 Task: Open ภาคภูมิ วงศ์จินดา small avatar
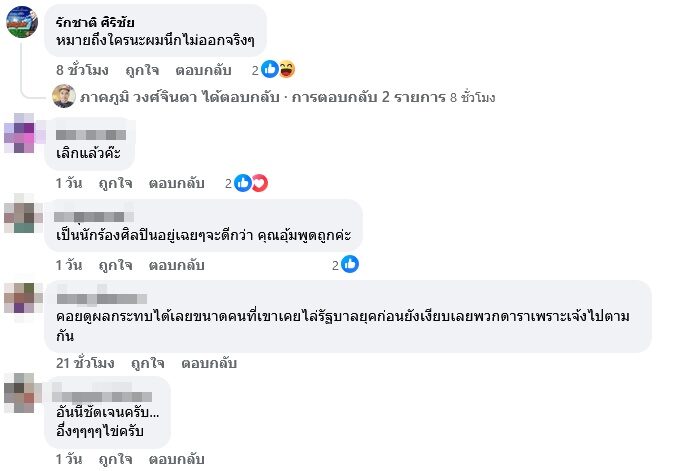coord(65,97)
